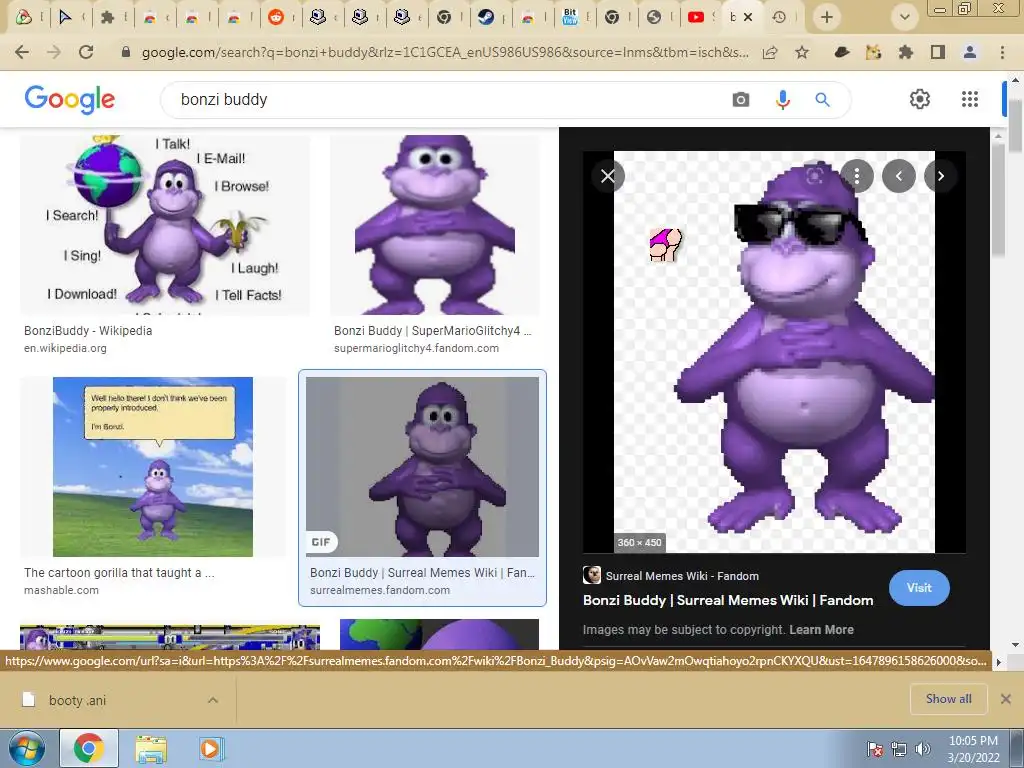Share this page from the address bar
The width and height of the screenshot is (1024, 768).
(770, 52)
